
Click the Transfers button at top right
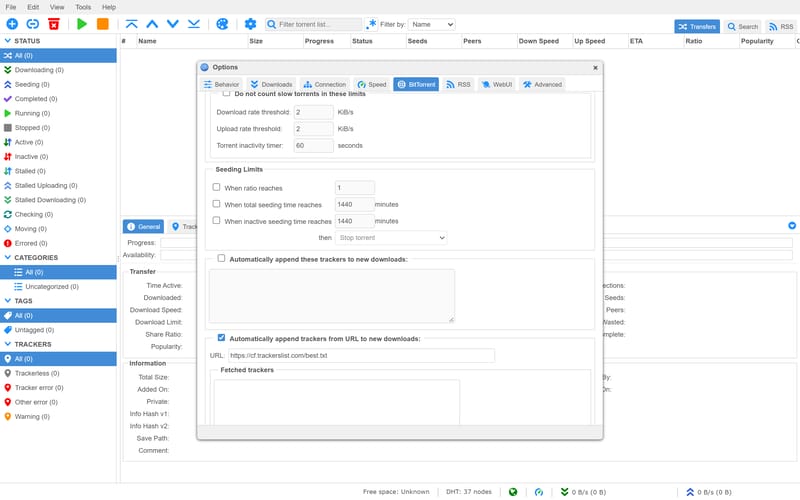(697, 27)
